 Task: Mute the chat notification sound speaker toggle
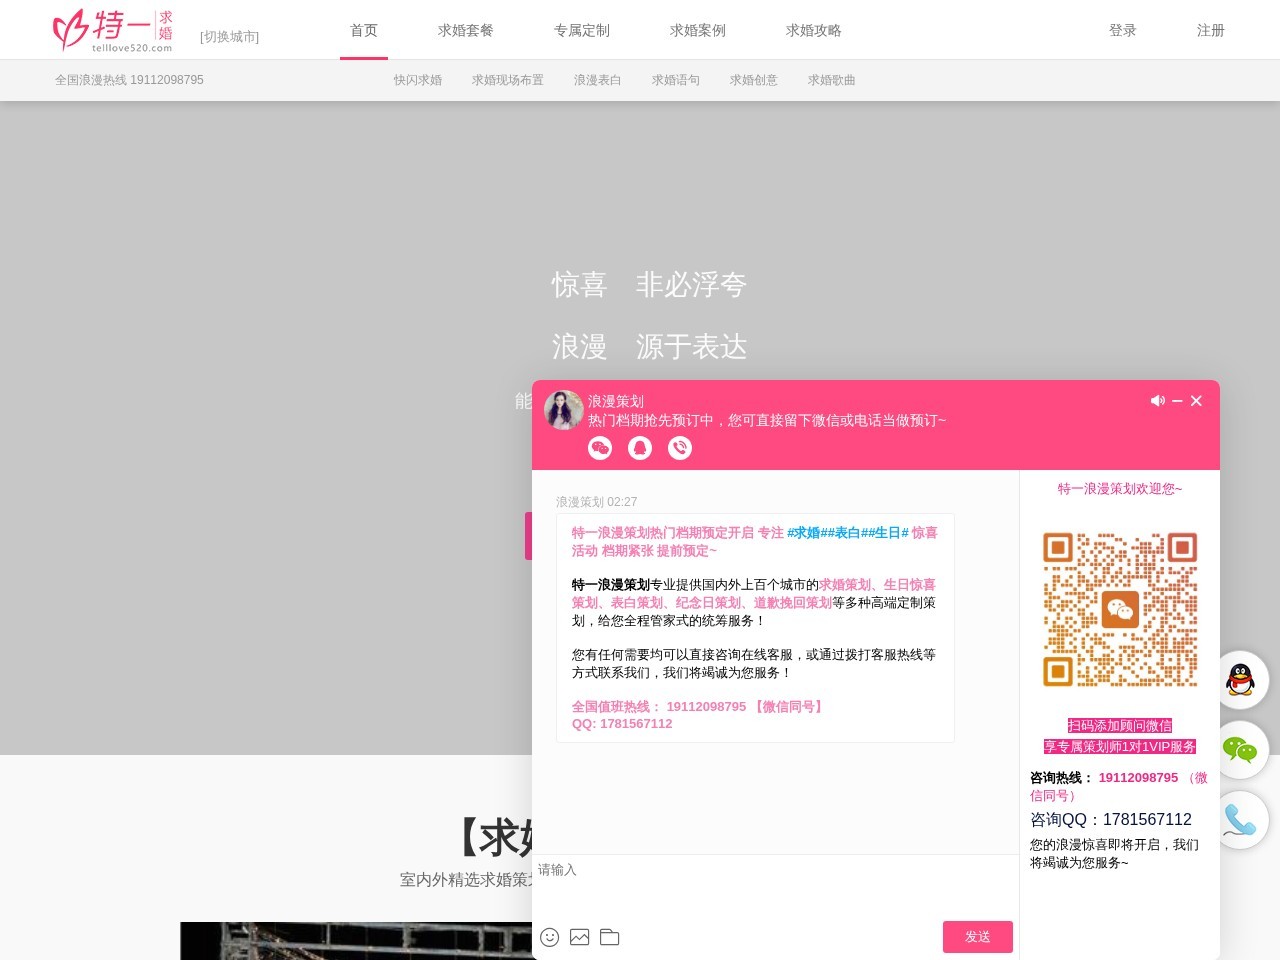pos(1157,400)
